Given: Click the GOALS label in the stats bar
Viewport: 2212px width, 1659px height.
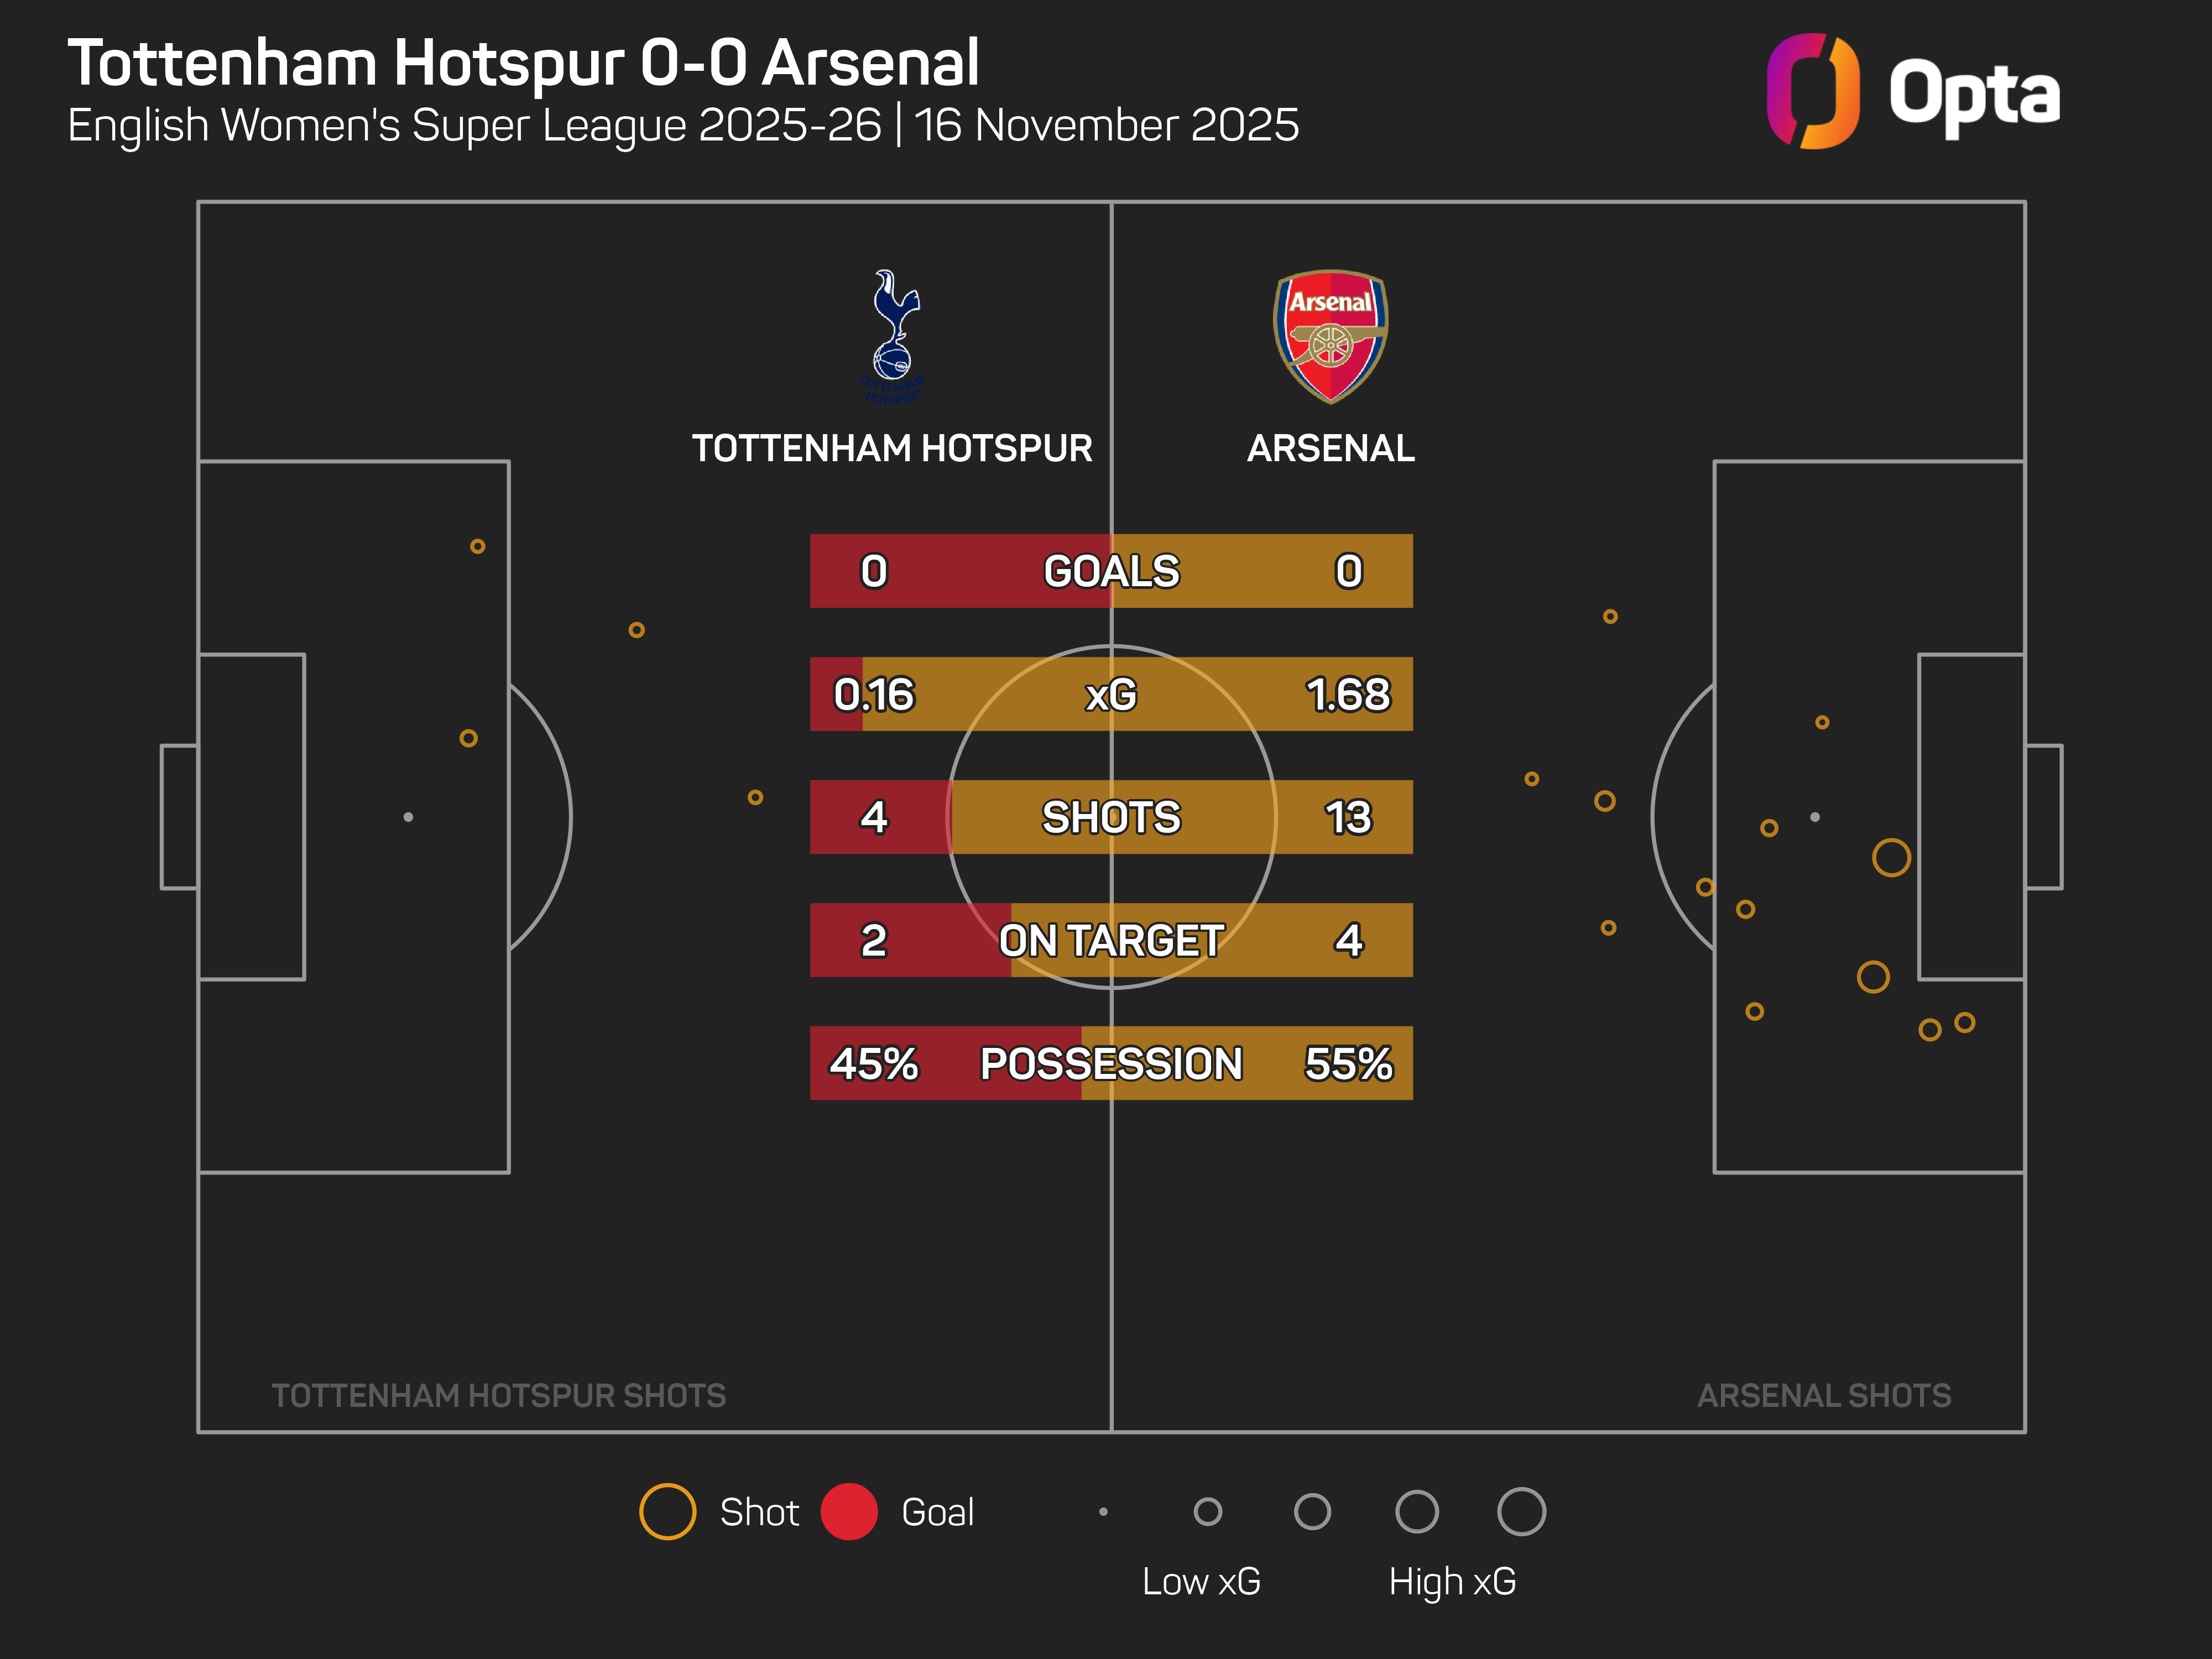Looking at the screenshot, I should click(1111, 571).
